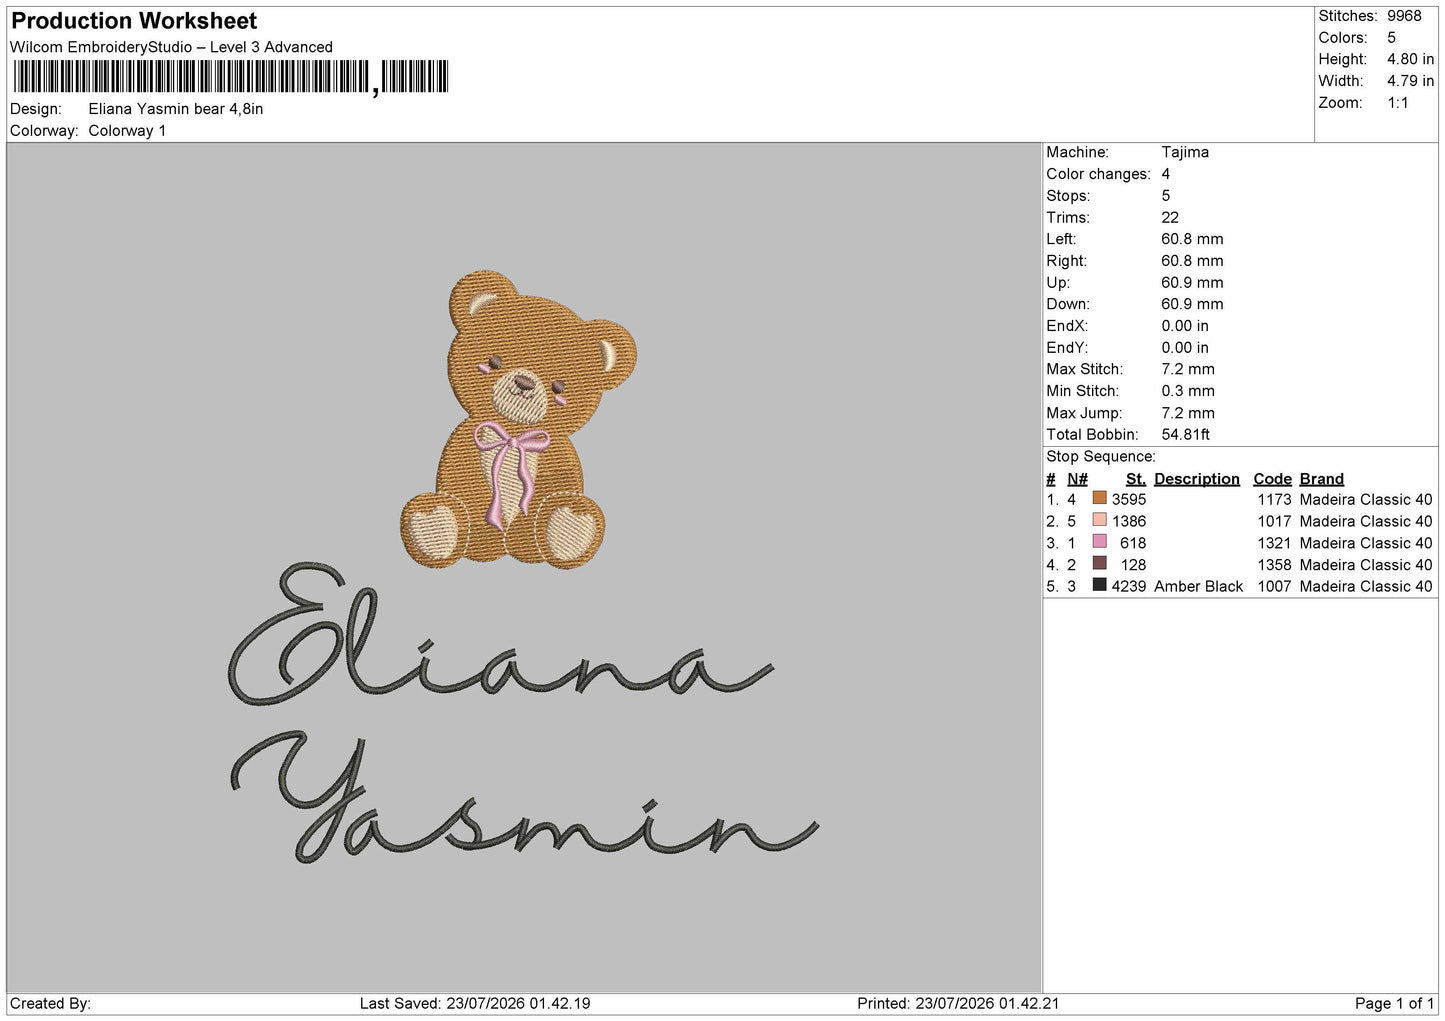
Task: Click the Height value 4.80 in
Action: point(1410,59)
